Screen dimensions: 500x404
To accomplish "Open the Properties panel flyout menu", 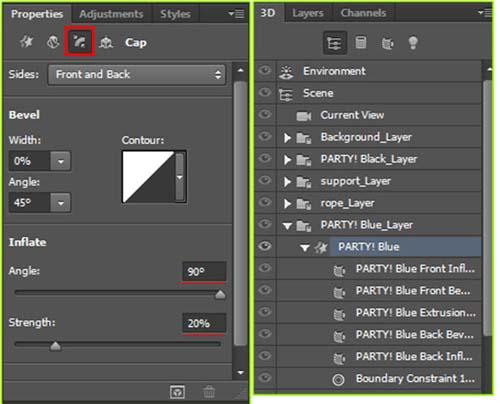I will click(237, 14).
